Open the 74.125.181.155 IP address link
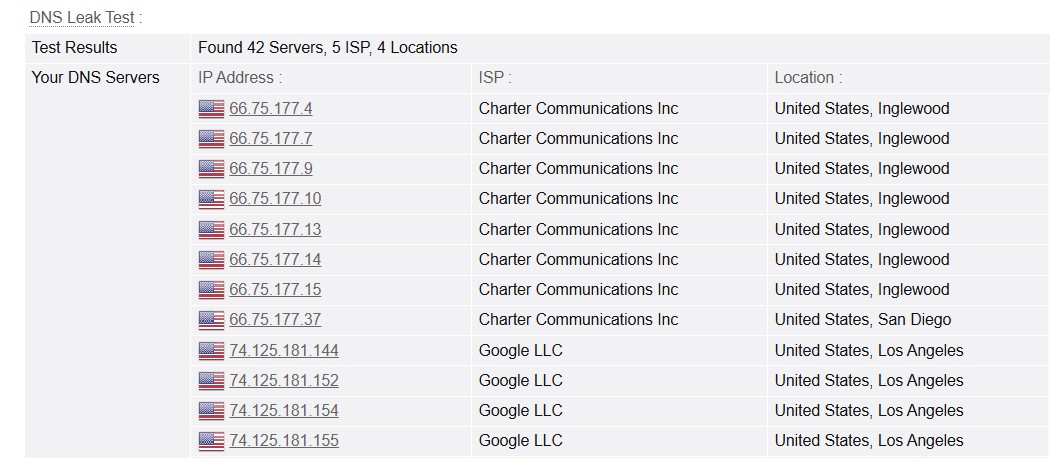Image resolution: width=1050 pixels, height=464 pixels. [284, 441]
